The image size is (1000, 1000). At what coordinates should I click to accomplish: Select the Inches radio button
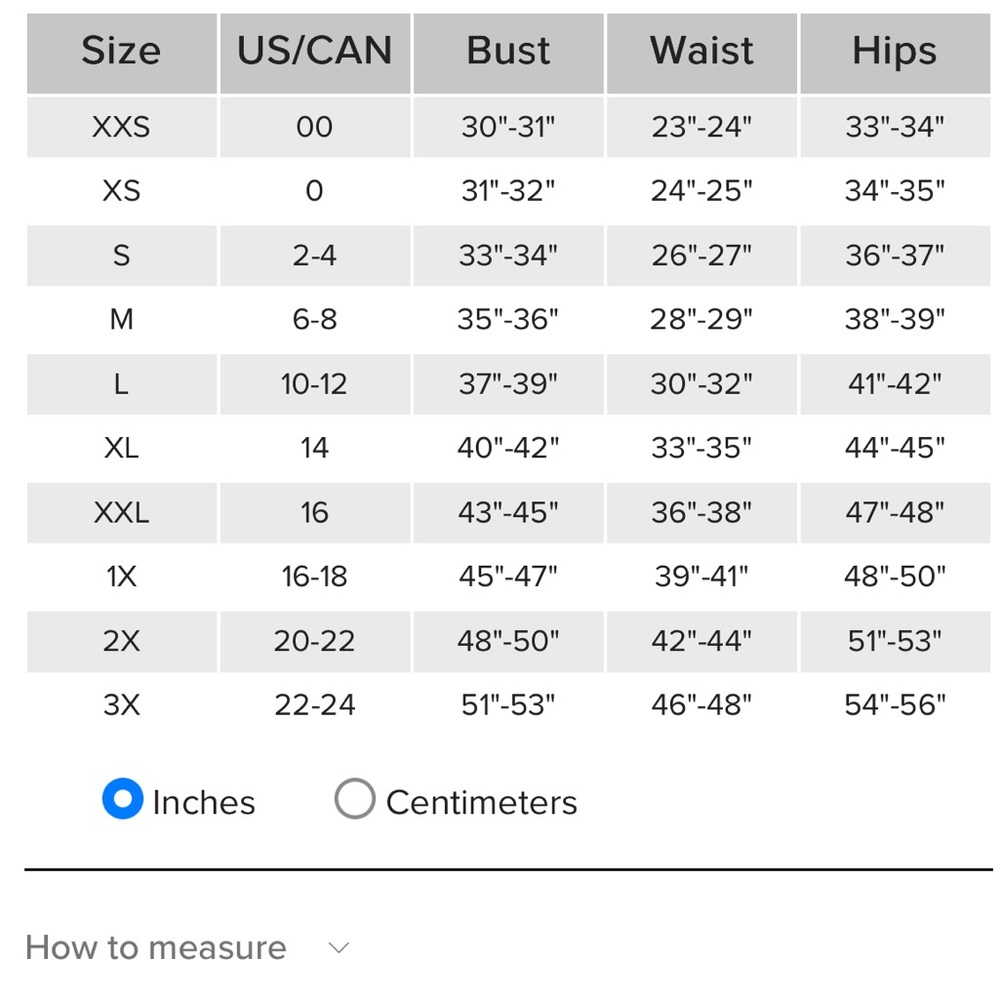coord(122,798)
